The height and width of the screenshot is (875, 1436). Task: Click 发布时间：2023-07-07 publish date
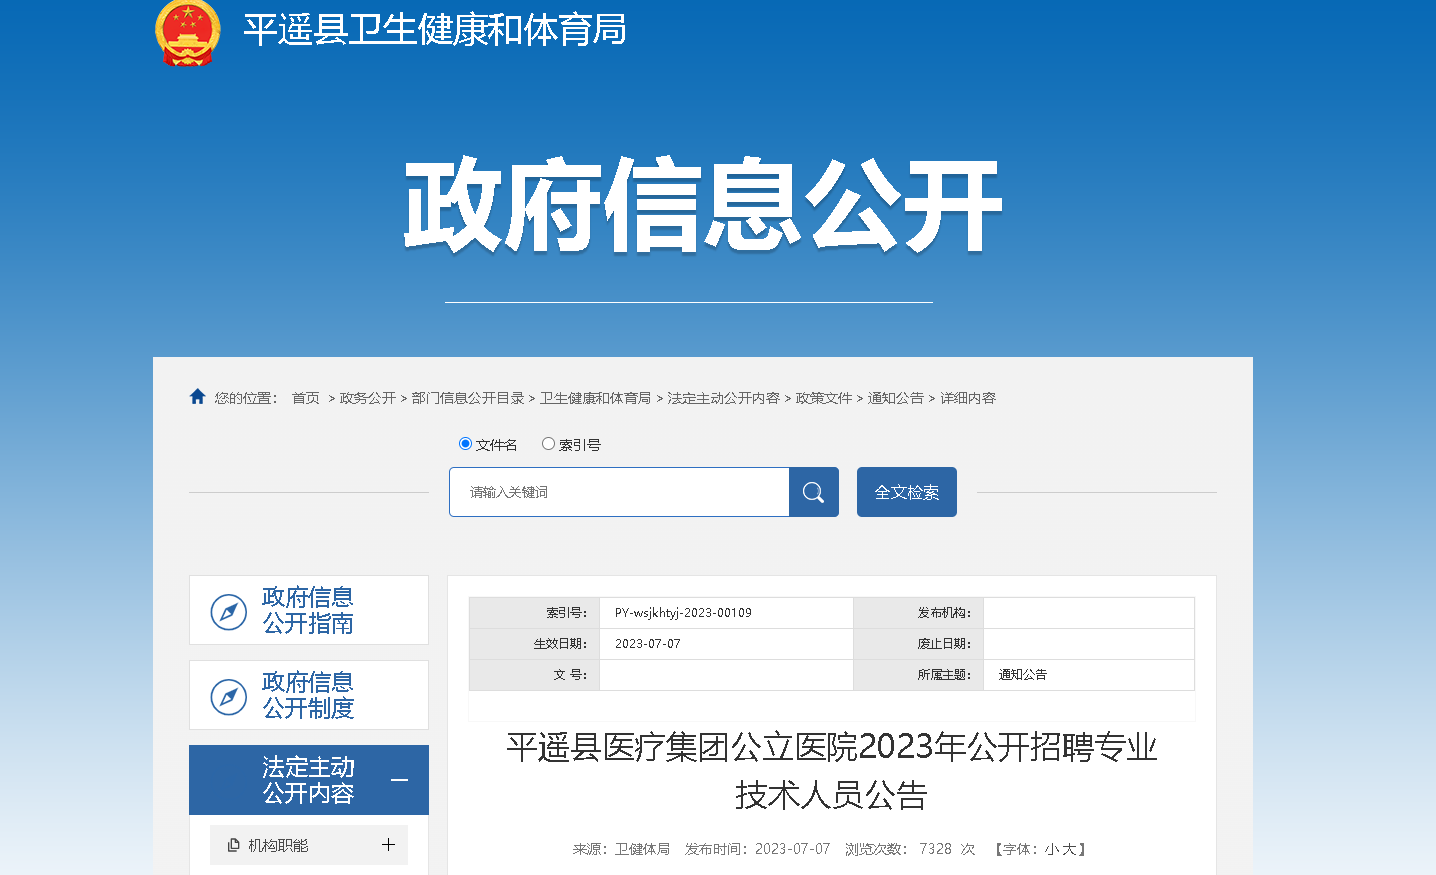[x=758, y=849]
